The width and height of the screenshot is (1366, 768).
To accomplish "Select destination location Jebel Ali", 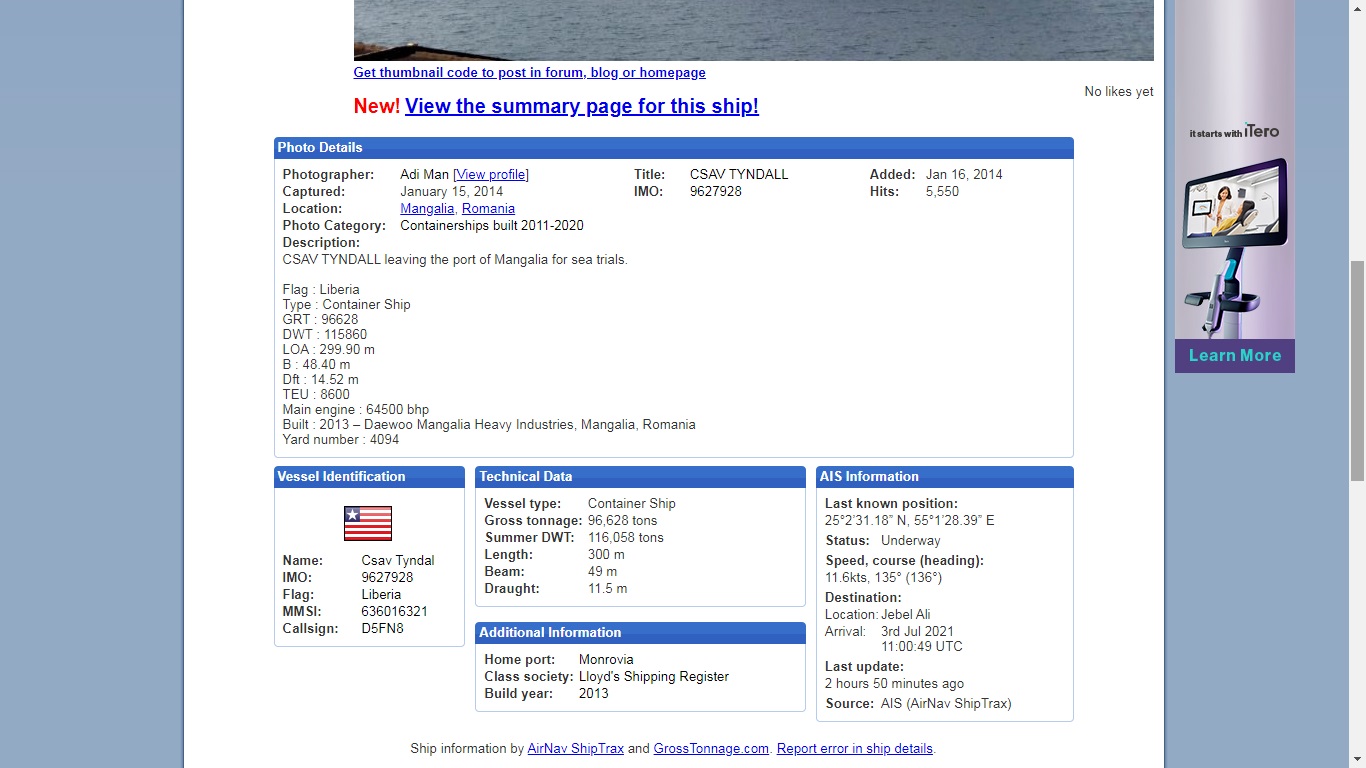I will coord(906,615).
